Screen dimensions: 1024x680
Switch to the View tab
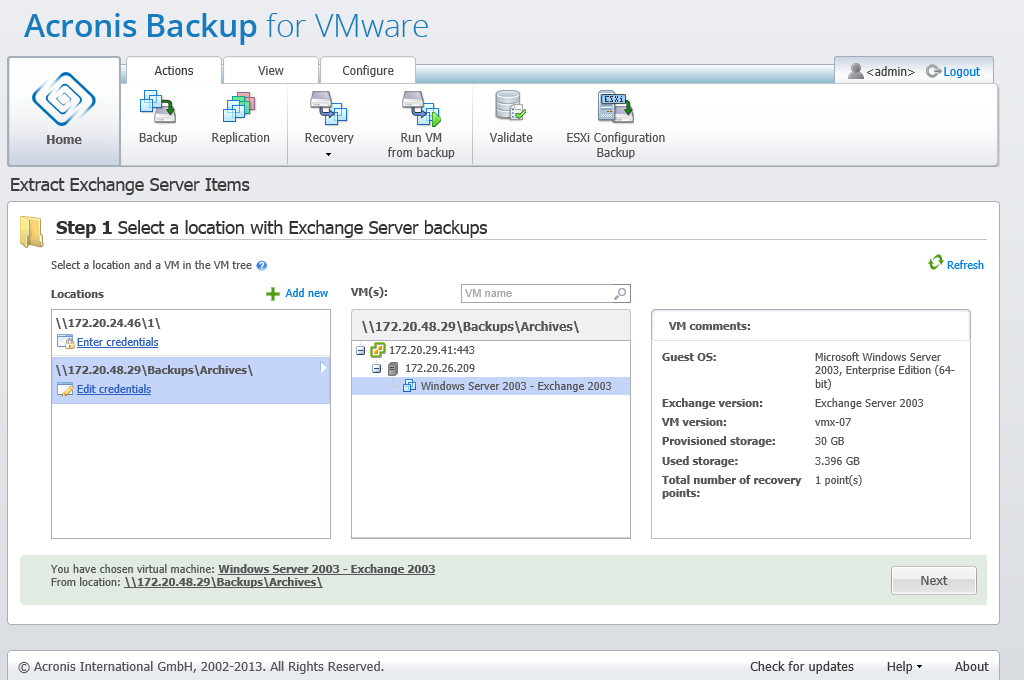point(270,71)
